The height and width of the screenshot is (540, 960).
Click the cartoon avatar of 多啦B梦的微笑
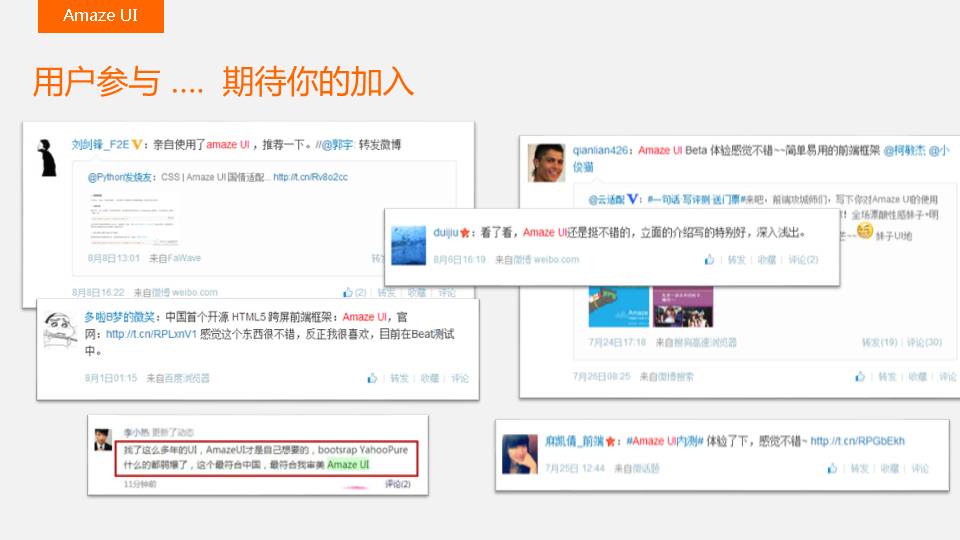[60, 330]
